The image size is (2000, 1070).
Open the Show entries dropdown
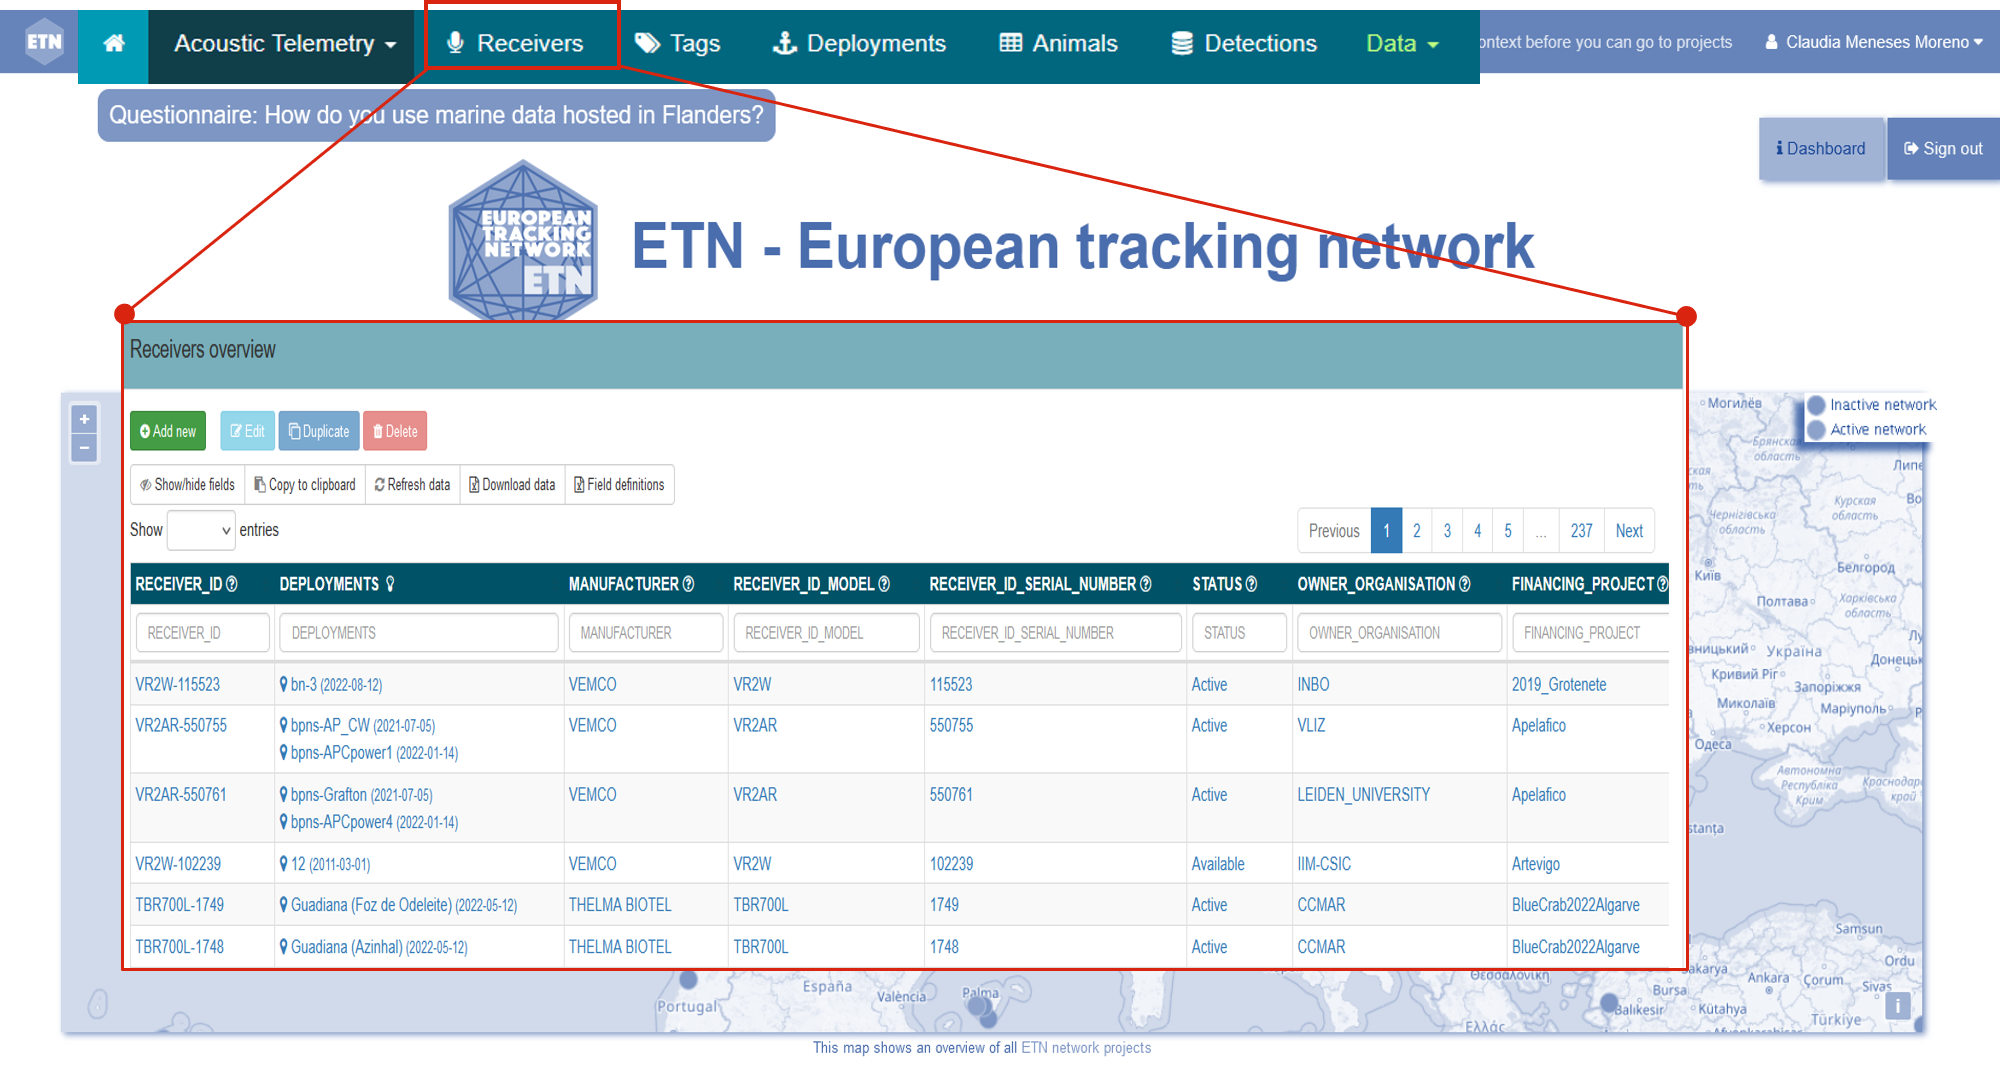201,530
